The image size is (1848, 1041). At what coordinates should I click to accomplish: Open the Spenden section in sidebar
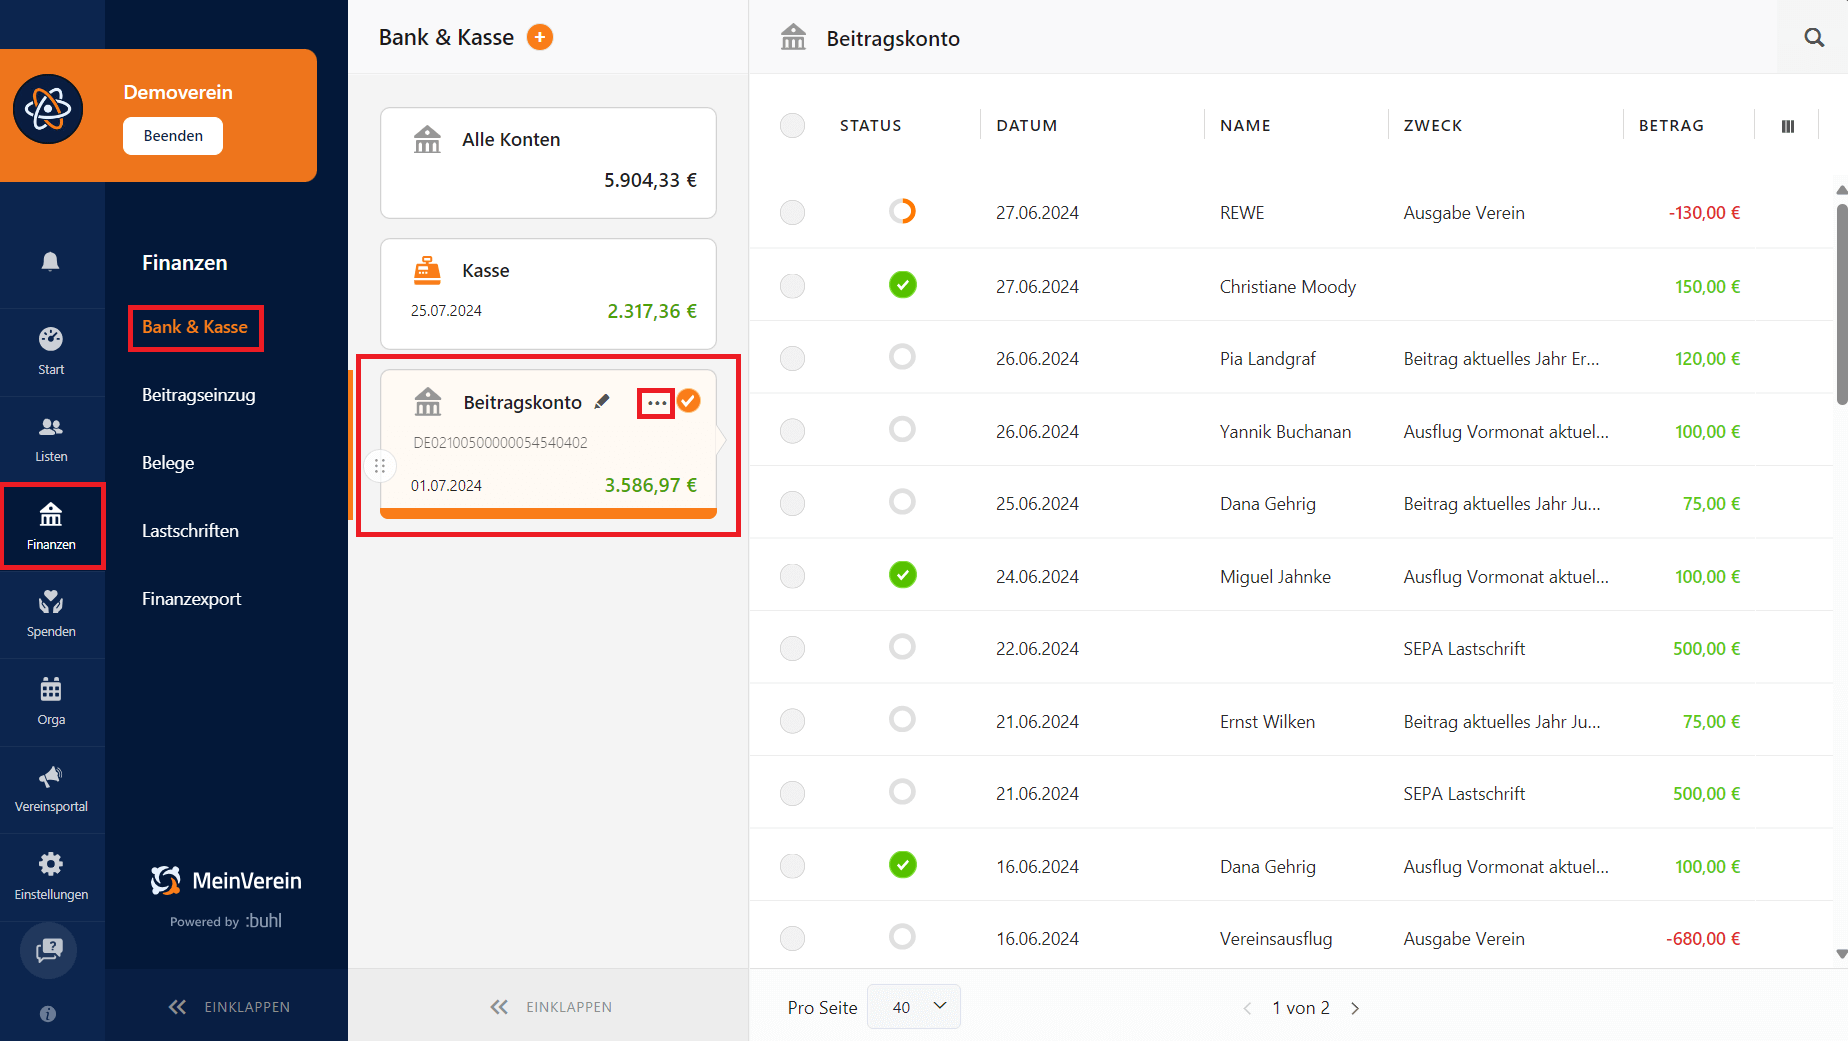pos(51,614)
